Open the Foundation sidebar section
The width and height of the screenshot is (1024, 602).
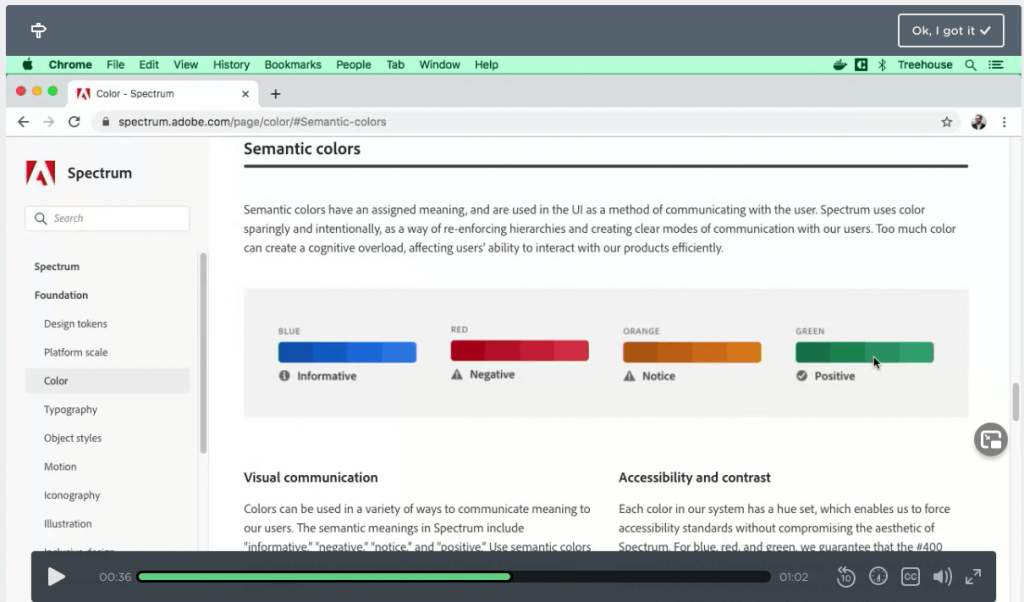(61, 295)
